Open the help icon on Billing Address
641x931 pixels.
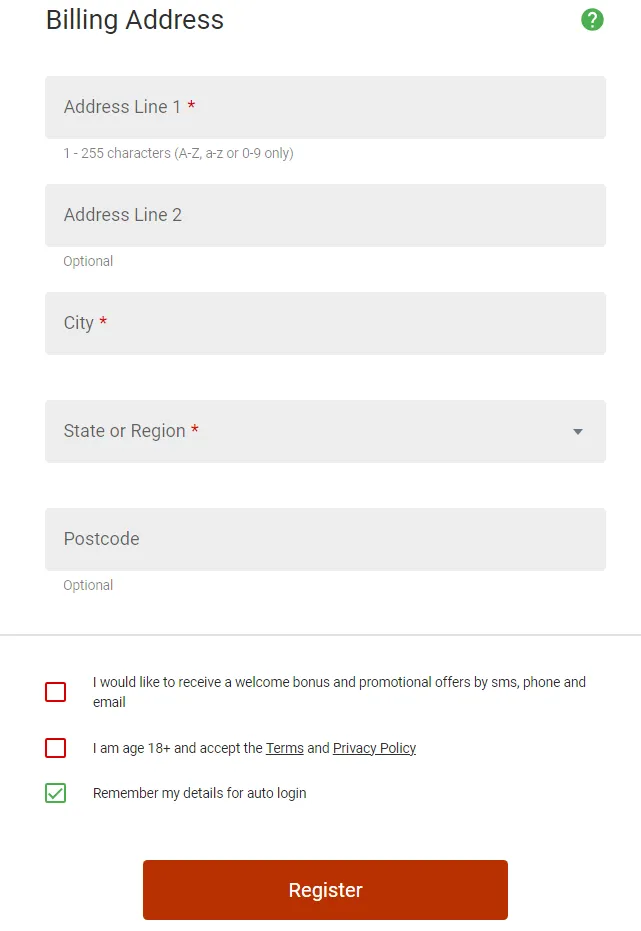(592, 19)
